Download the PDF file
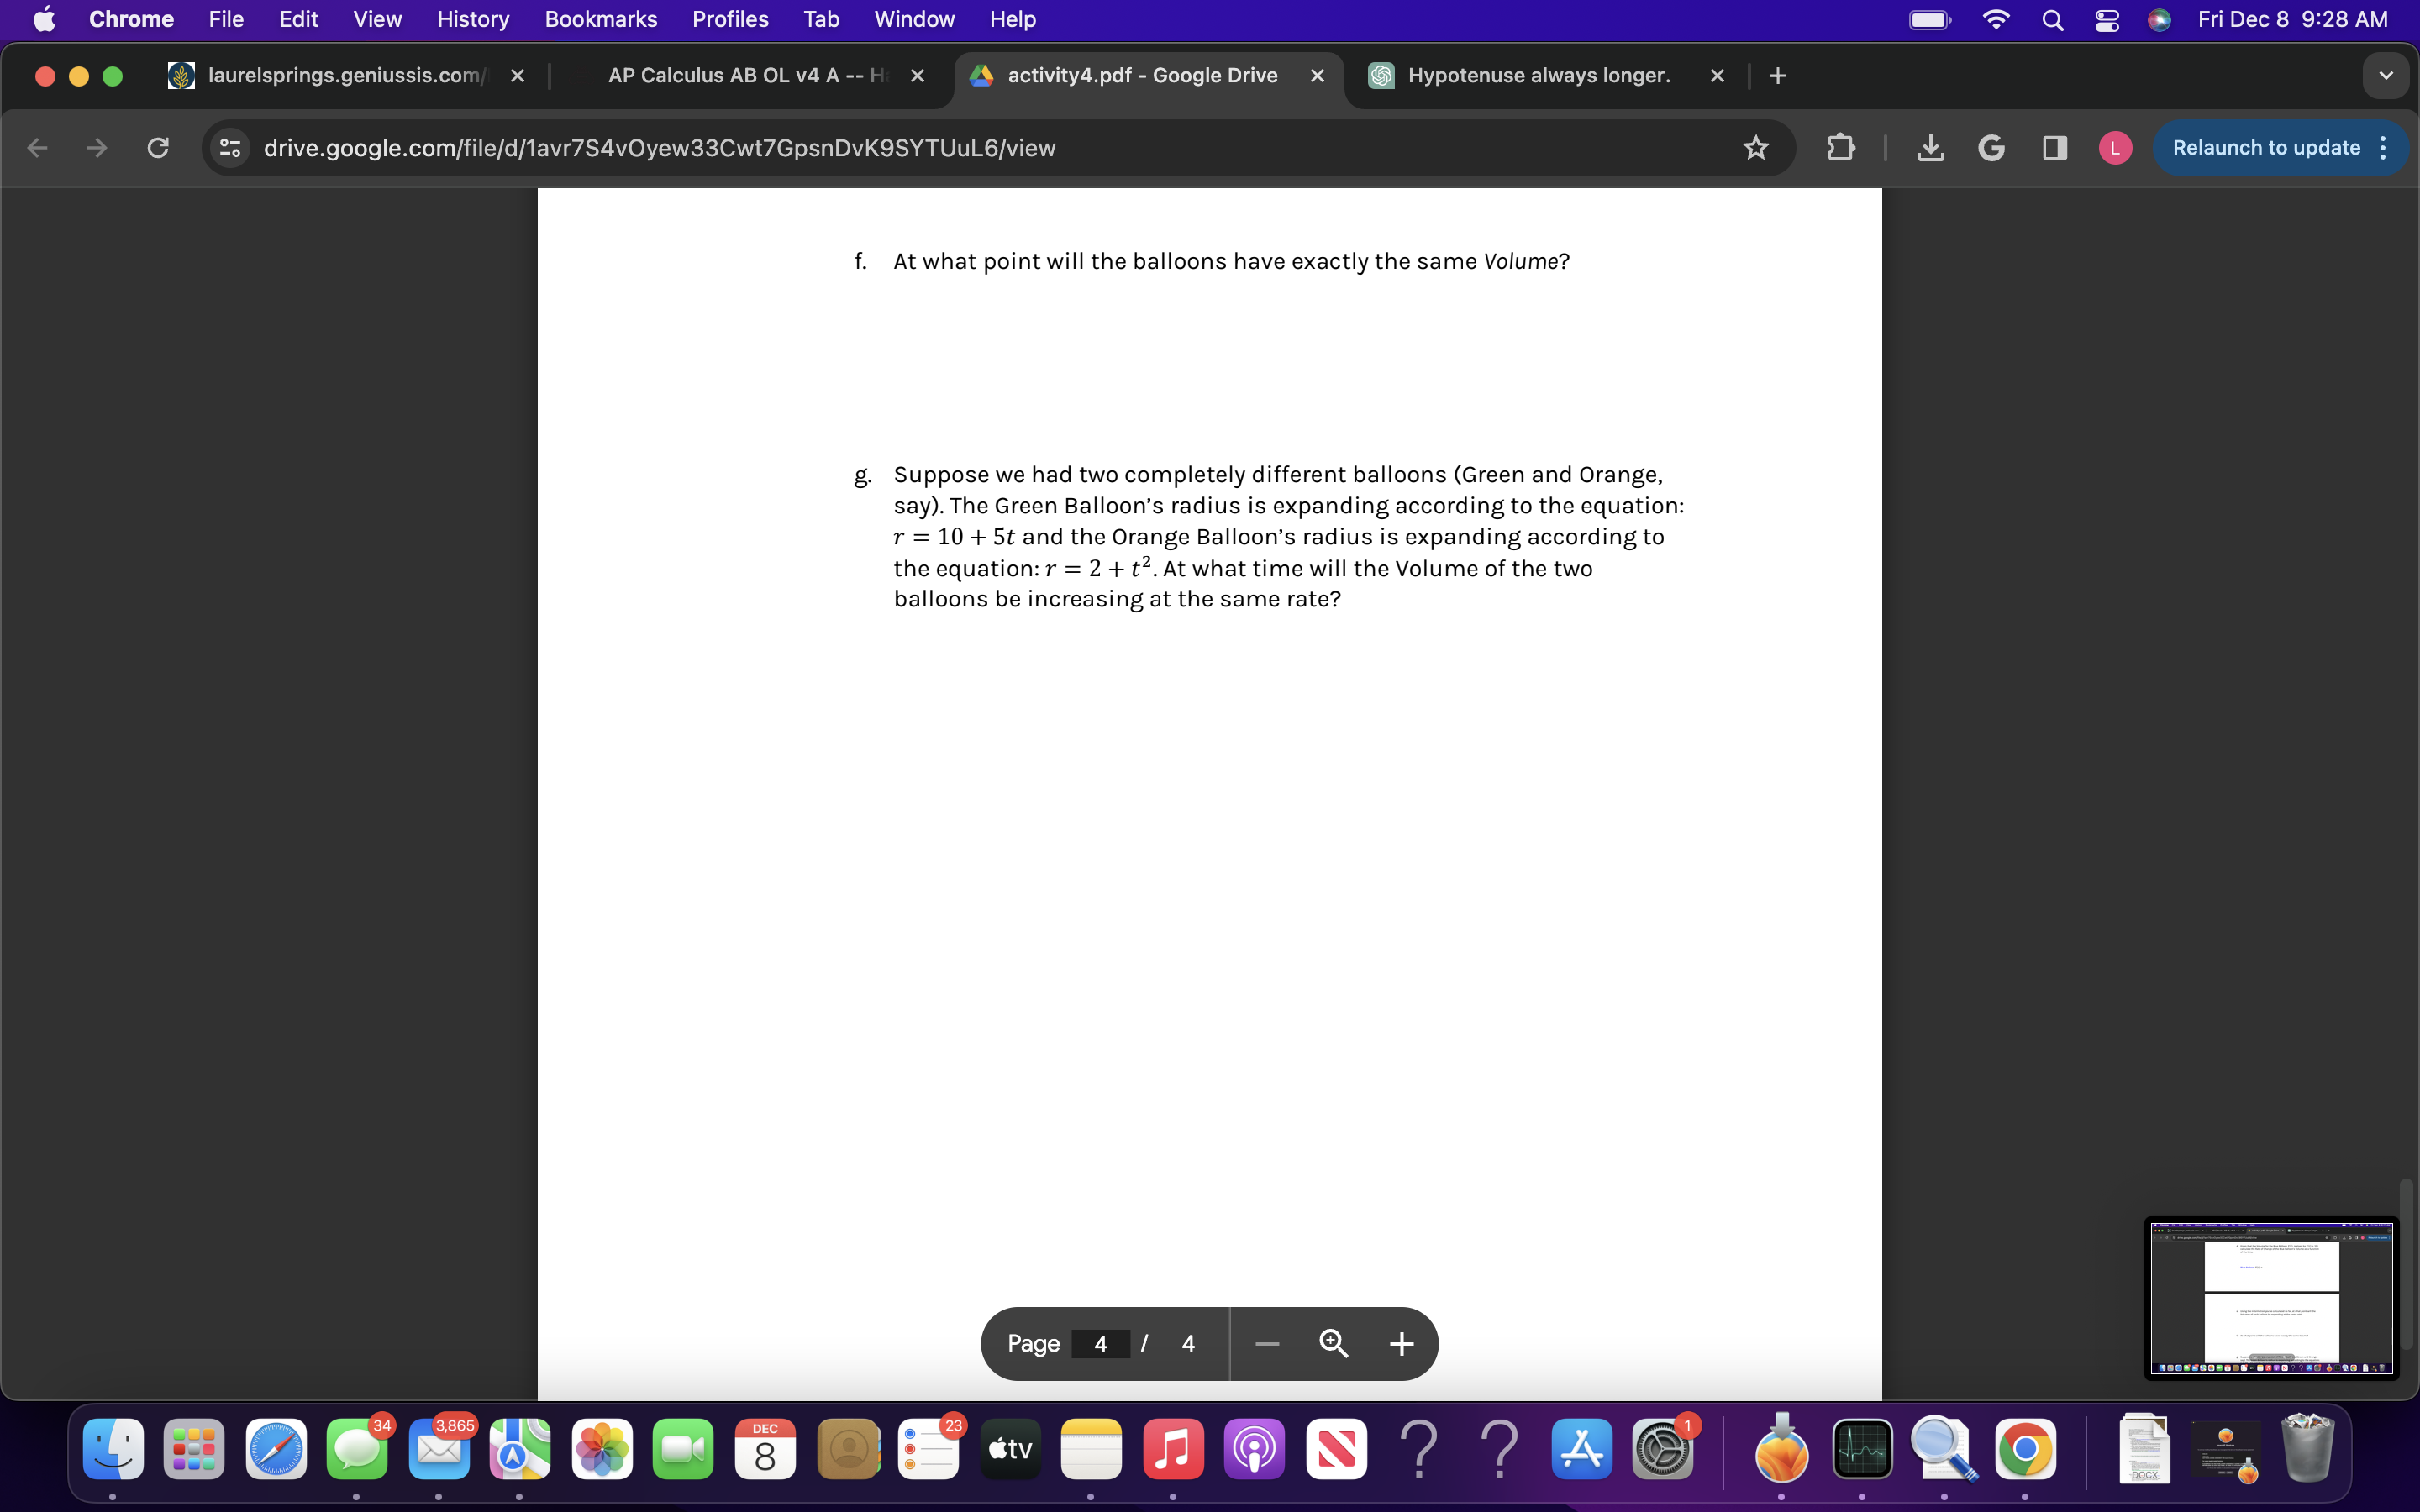 pos(1930,148)
